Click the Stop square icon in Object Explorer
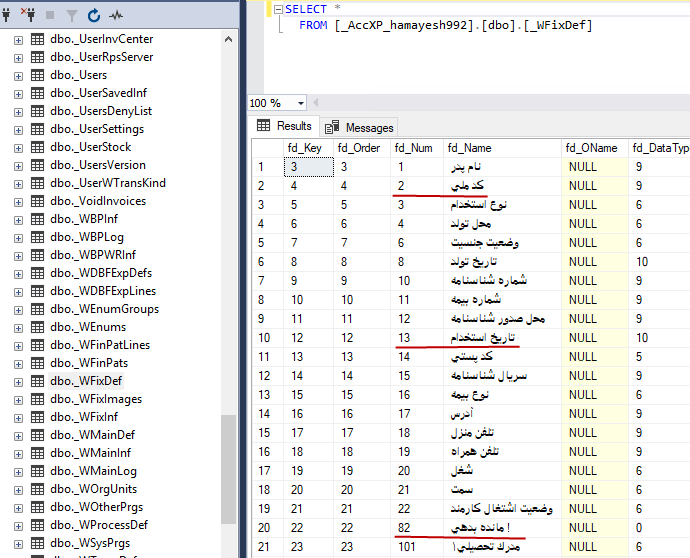This screenshot has width=690, height=558. [50, 15]
